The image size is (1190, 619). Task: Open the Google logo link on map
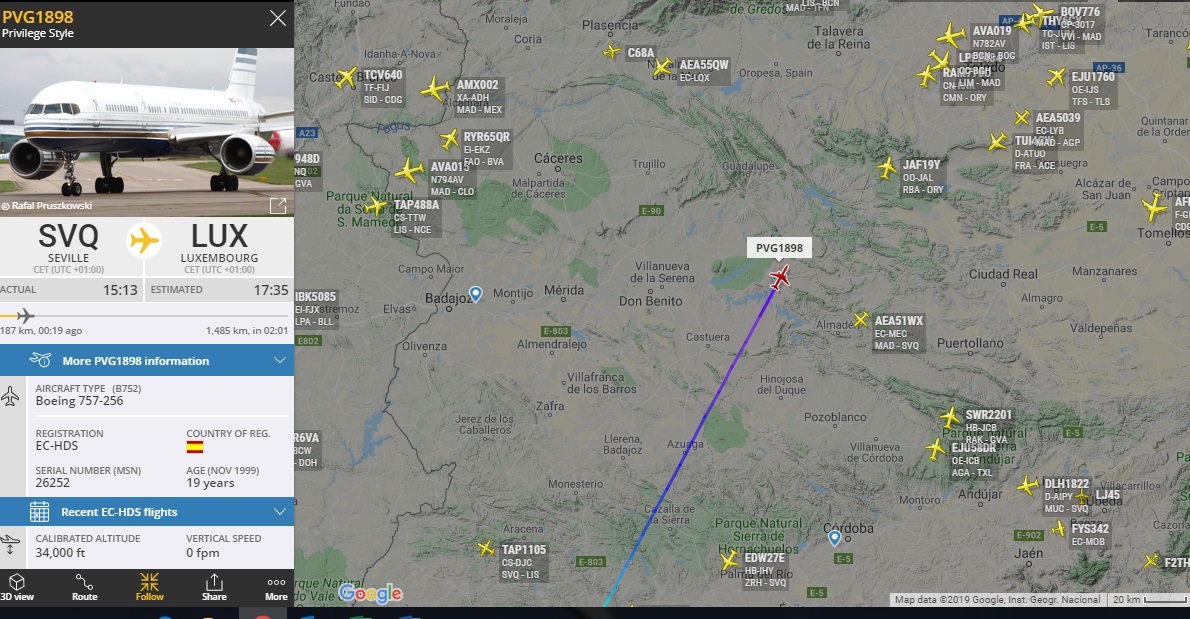[371, 593]
